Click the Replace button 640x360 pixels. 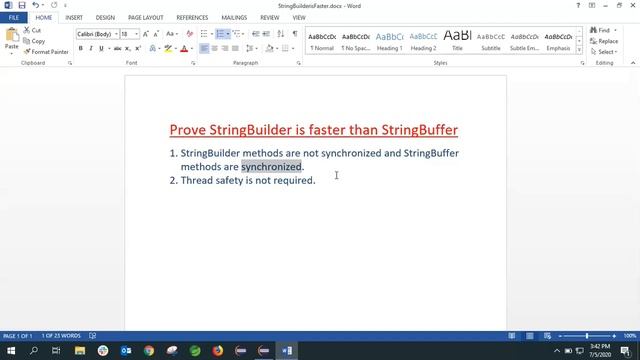coord(604,41)
